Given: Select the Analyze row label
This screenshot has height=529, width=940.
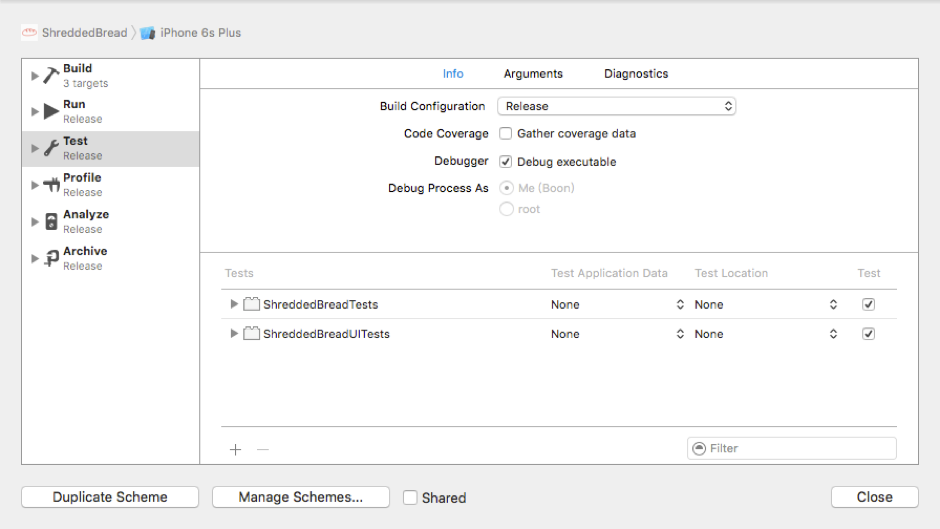Looking at the screenshot, I should (86, 214).
